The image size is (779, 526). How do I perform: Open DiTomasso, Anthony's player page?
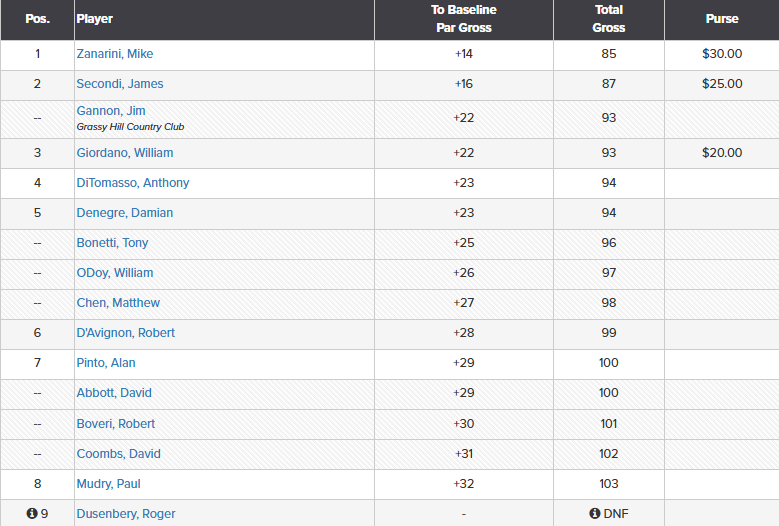pos(133,183)
